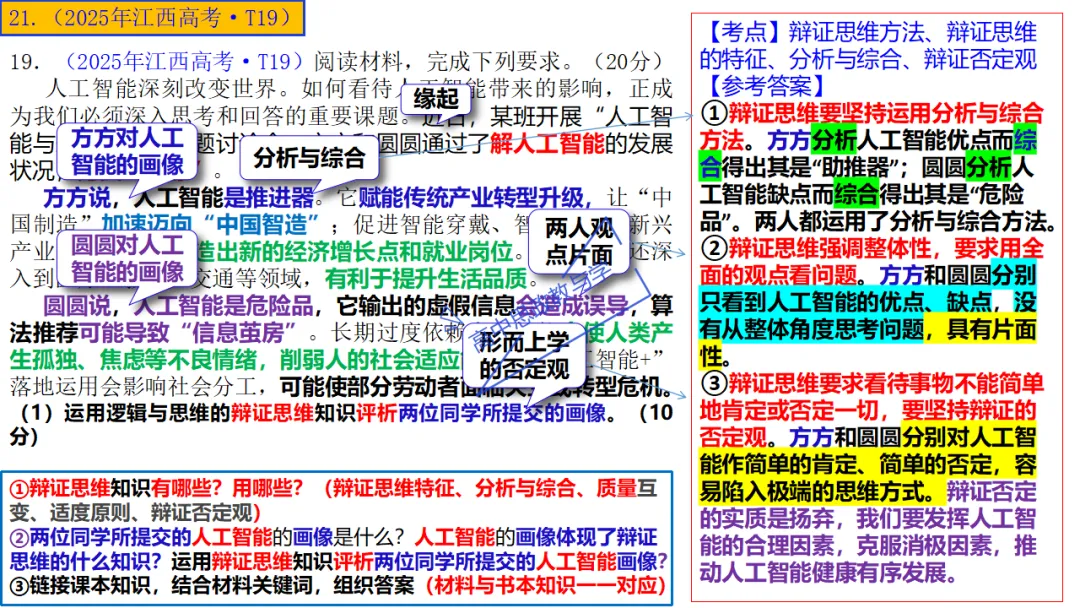Select the '分析与综合' callout bubble
Screen dimensions: 1080x608
pos(309,158)
